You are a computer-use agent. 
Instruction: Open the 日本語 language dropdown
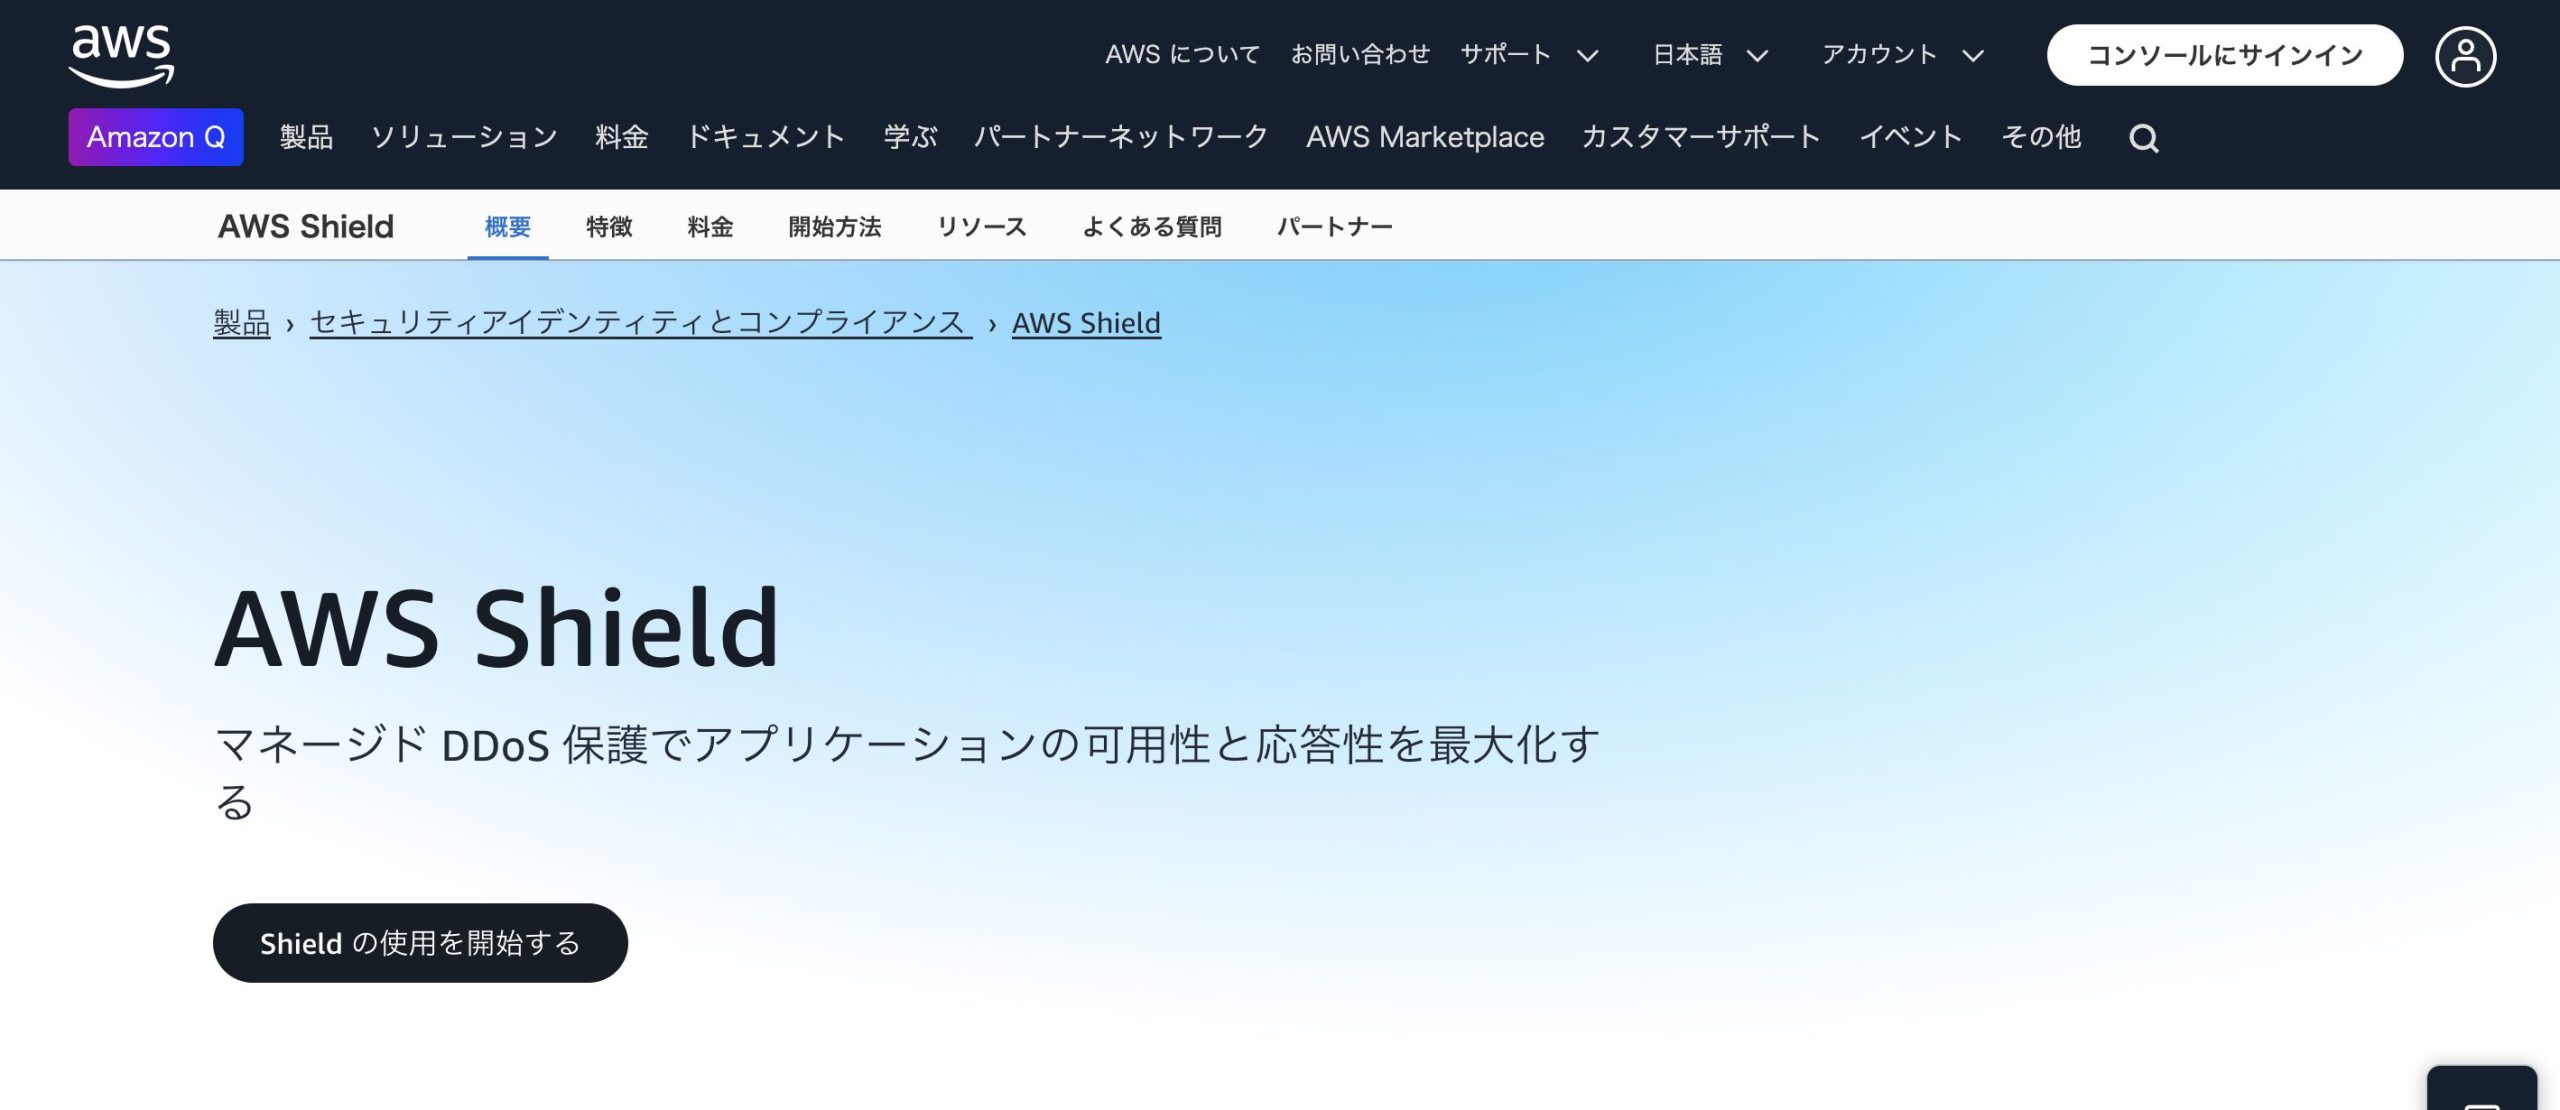point(1710,55)
